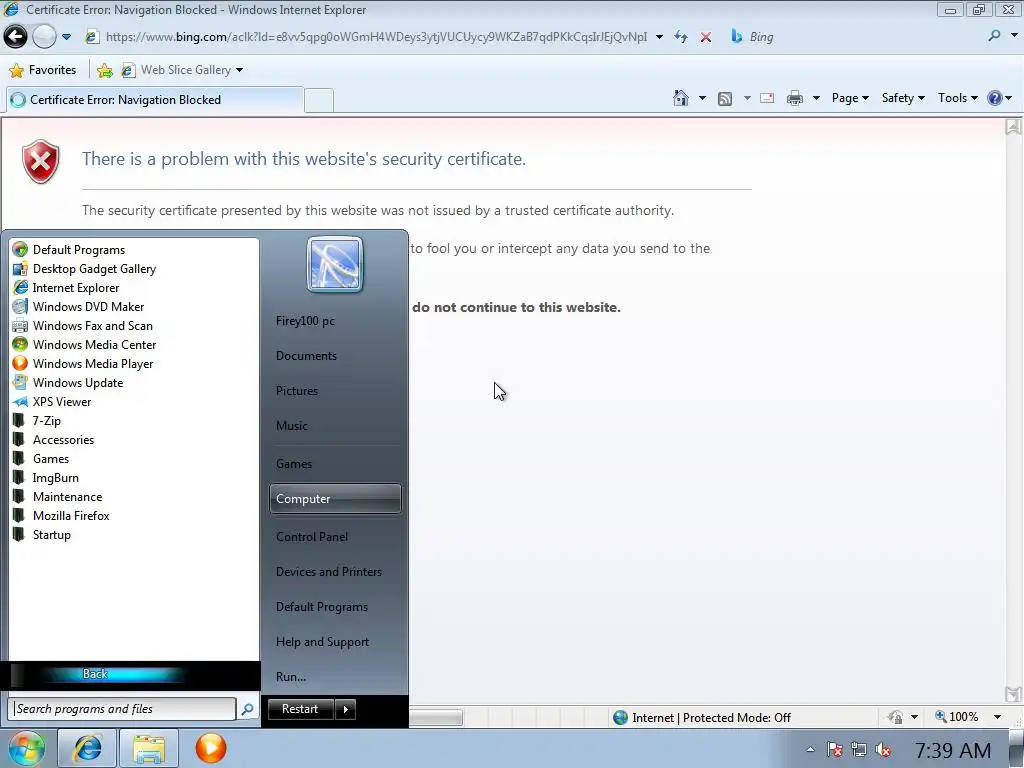
Task: Click the IE Forward navigation arrow
Action: click(x=44, y=37)
